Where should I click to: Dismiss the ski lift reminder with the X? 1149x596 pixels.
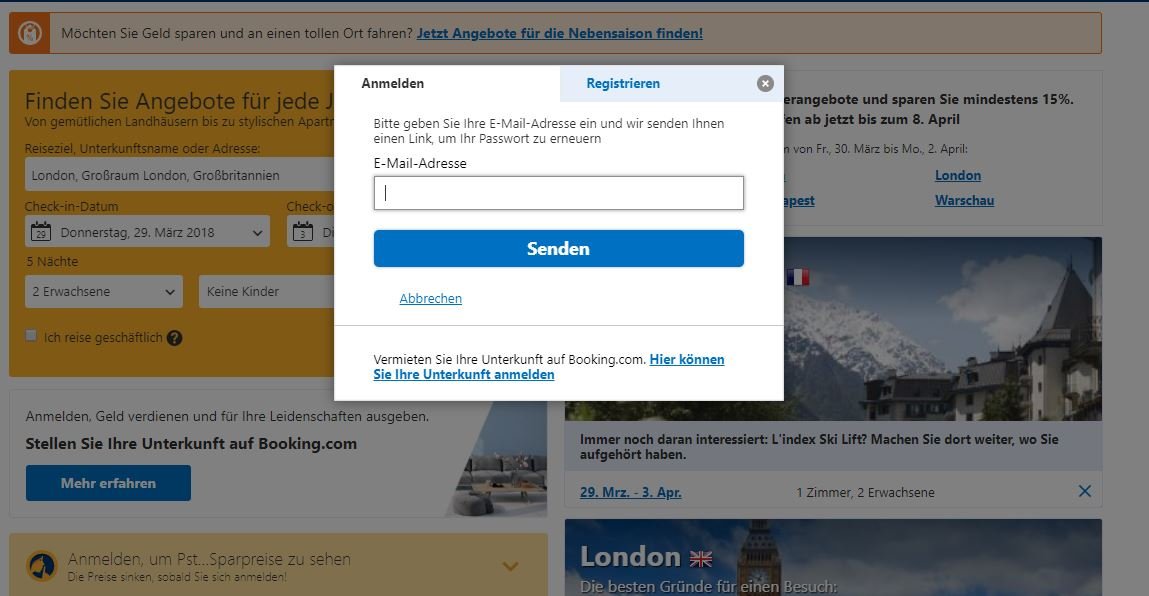coord(1084,491)
